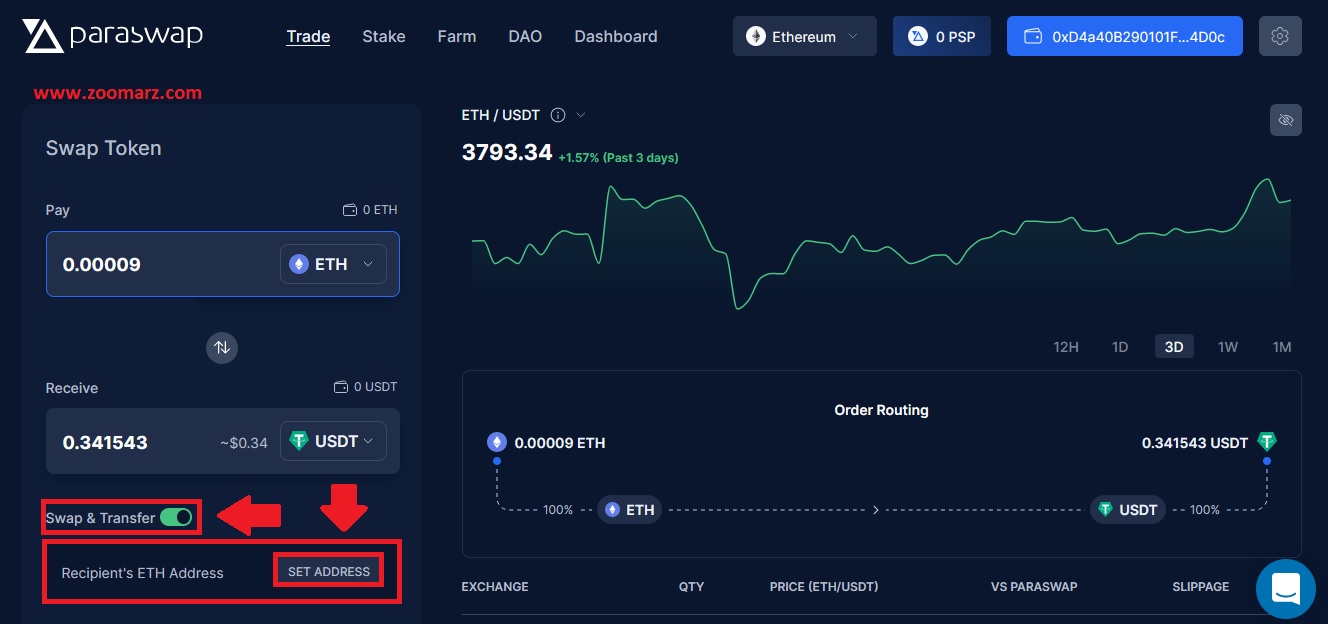
Task: Hide the price chart with eye icon
Action: coord(1286,120)
